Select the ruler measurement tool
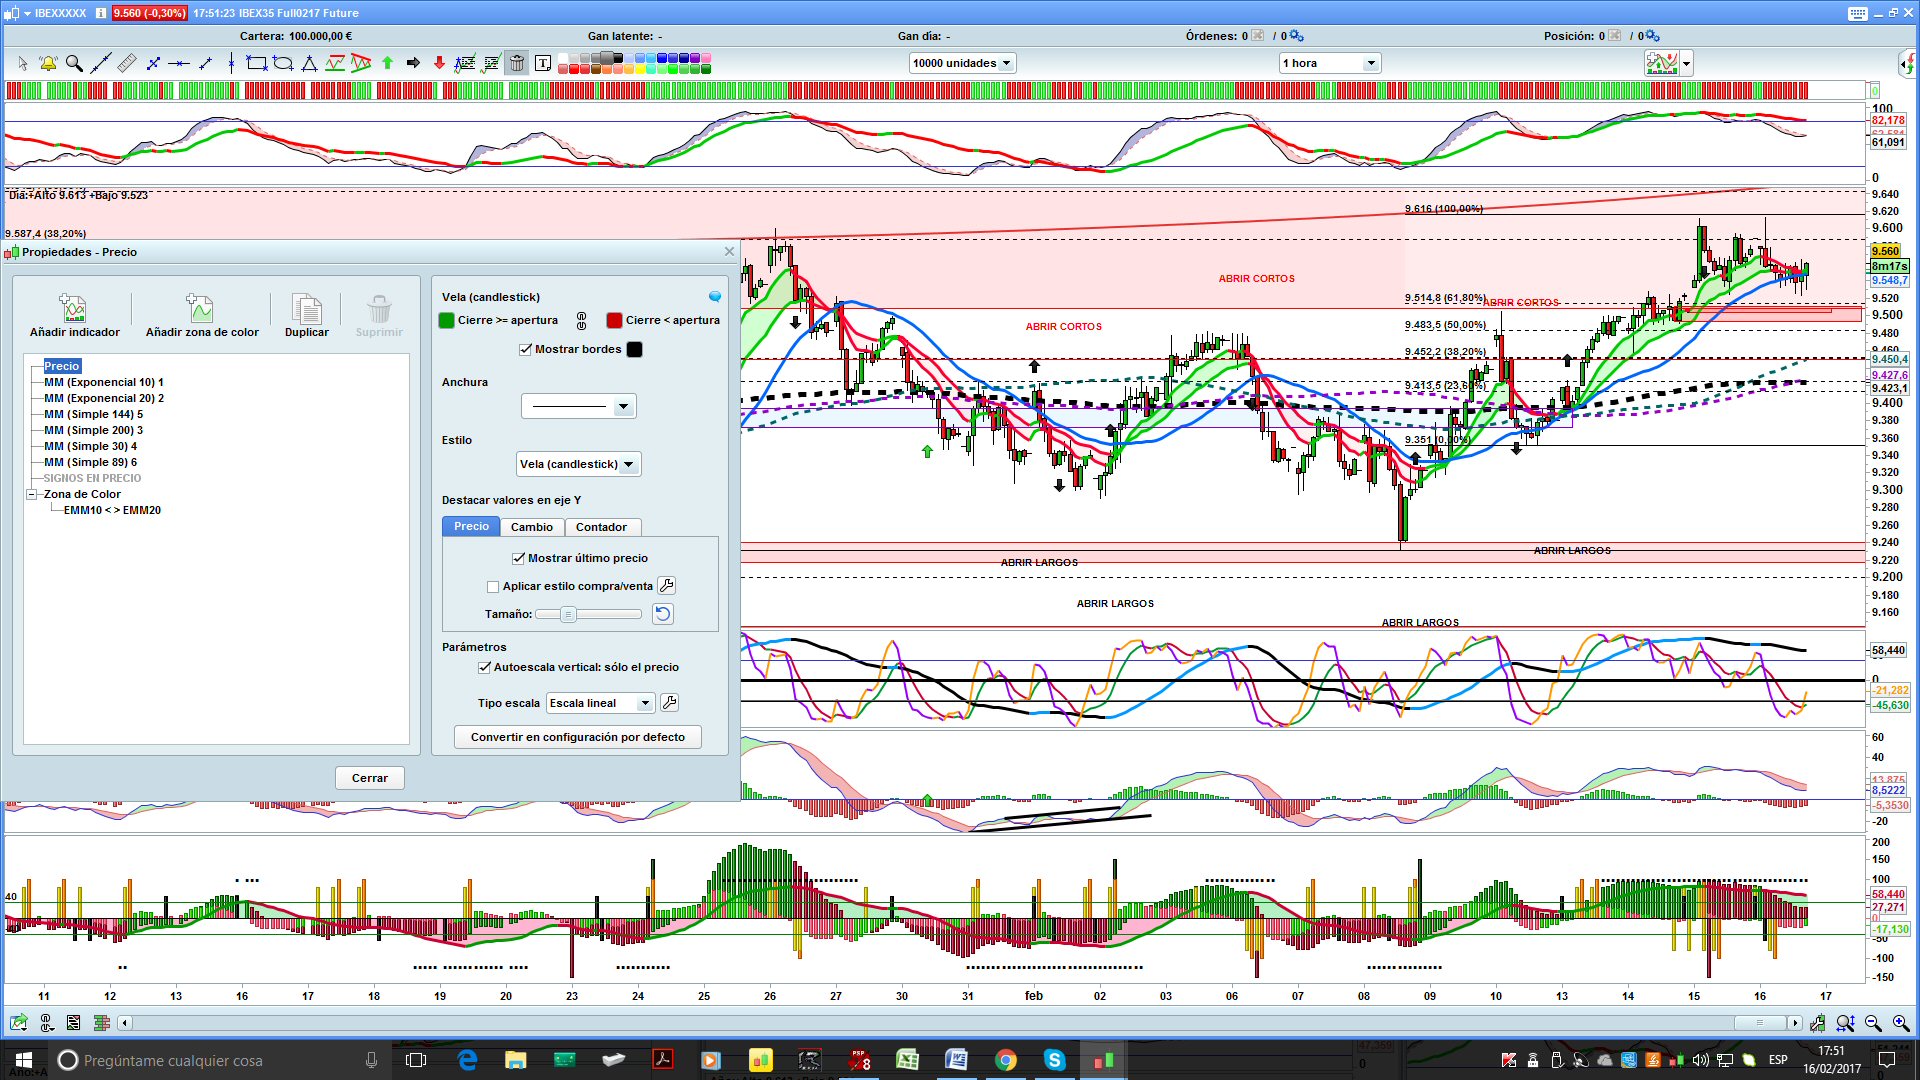 pos(127,63)
